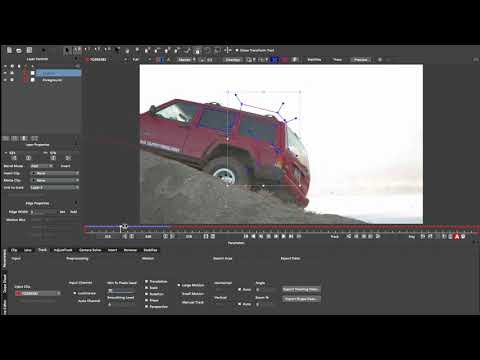Open the Insert Clip dropdown
The image size is (480, 360).
pyautogui.click(x=55, y=173)
